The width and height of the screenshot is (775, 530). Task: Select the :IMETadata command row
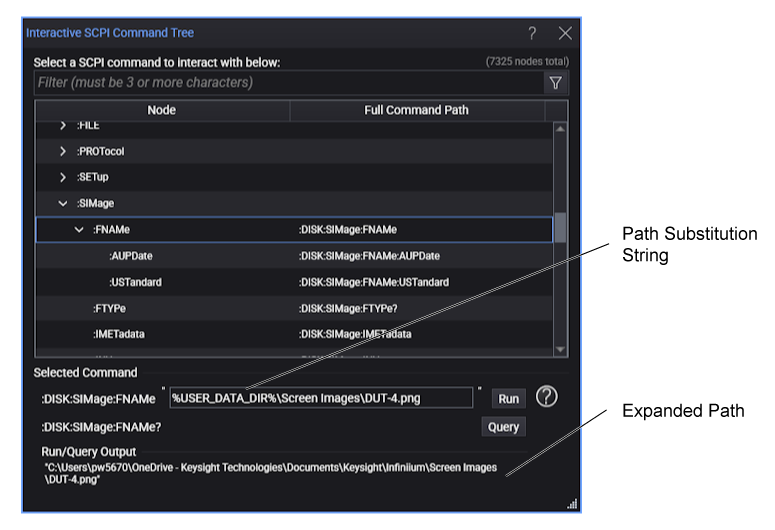click(x=118, y=334)
